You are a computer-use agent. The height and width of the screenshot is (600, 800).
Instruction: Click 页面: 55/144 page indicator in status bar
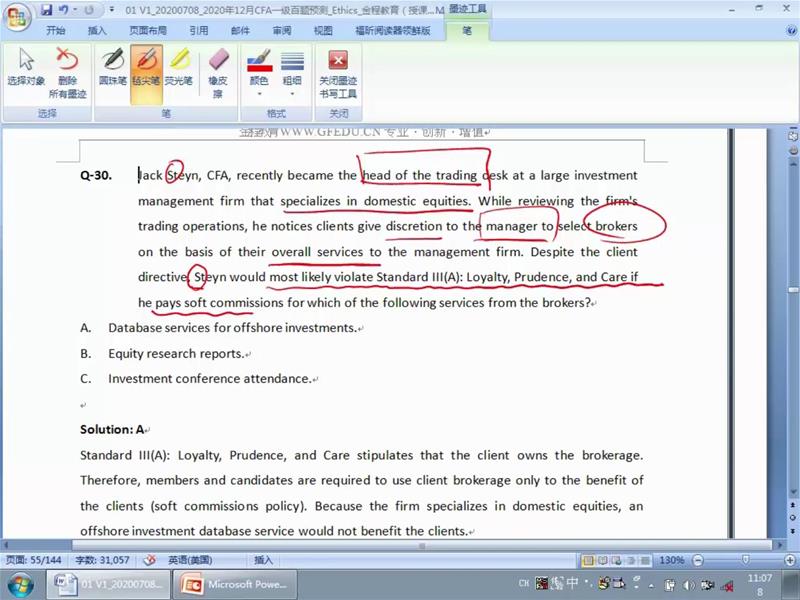tap(33, 560)
